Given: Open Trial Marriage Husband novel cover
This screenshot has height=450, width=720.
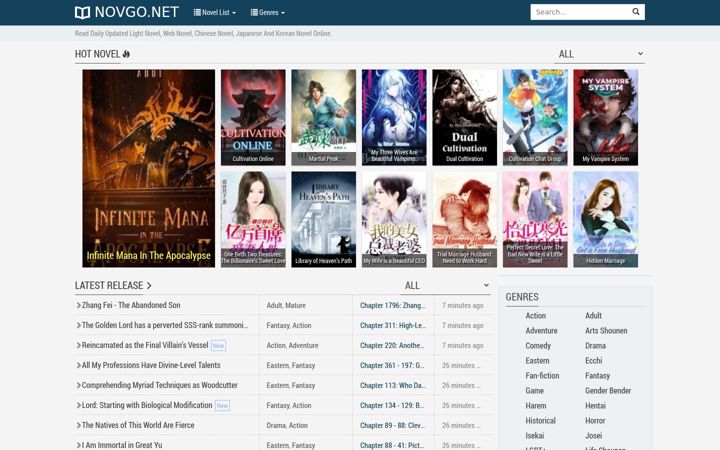Looking at the screenshot, I should coord(465,219).
